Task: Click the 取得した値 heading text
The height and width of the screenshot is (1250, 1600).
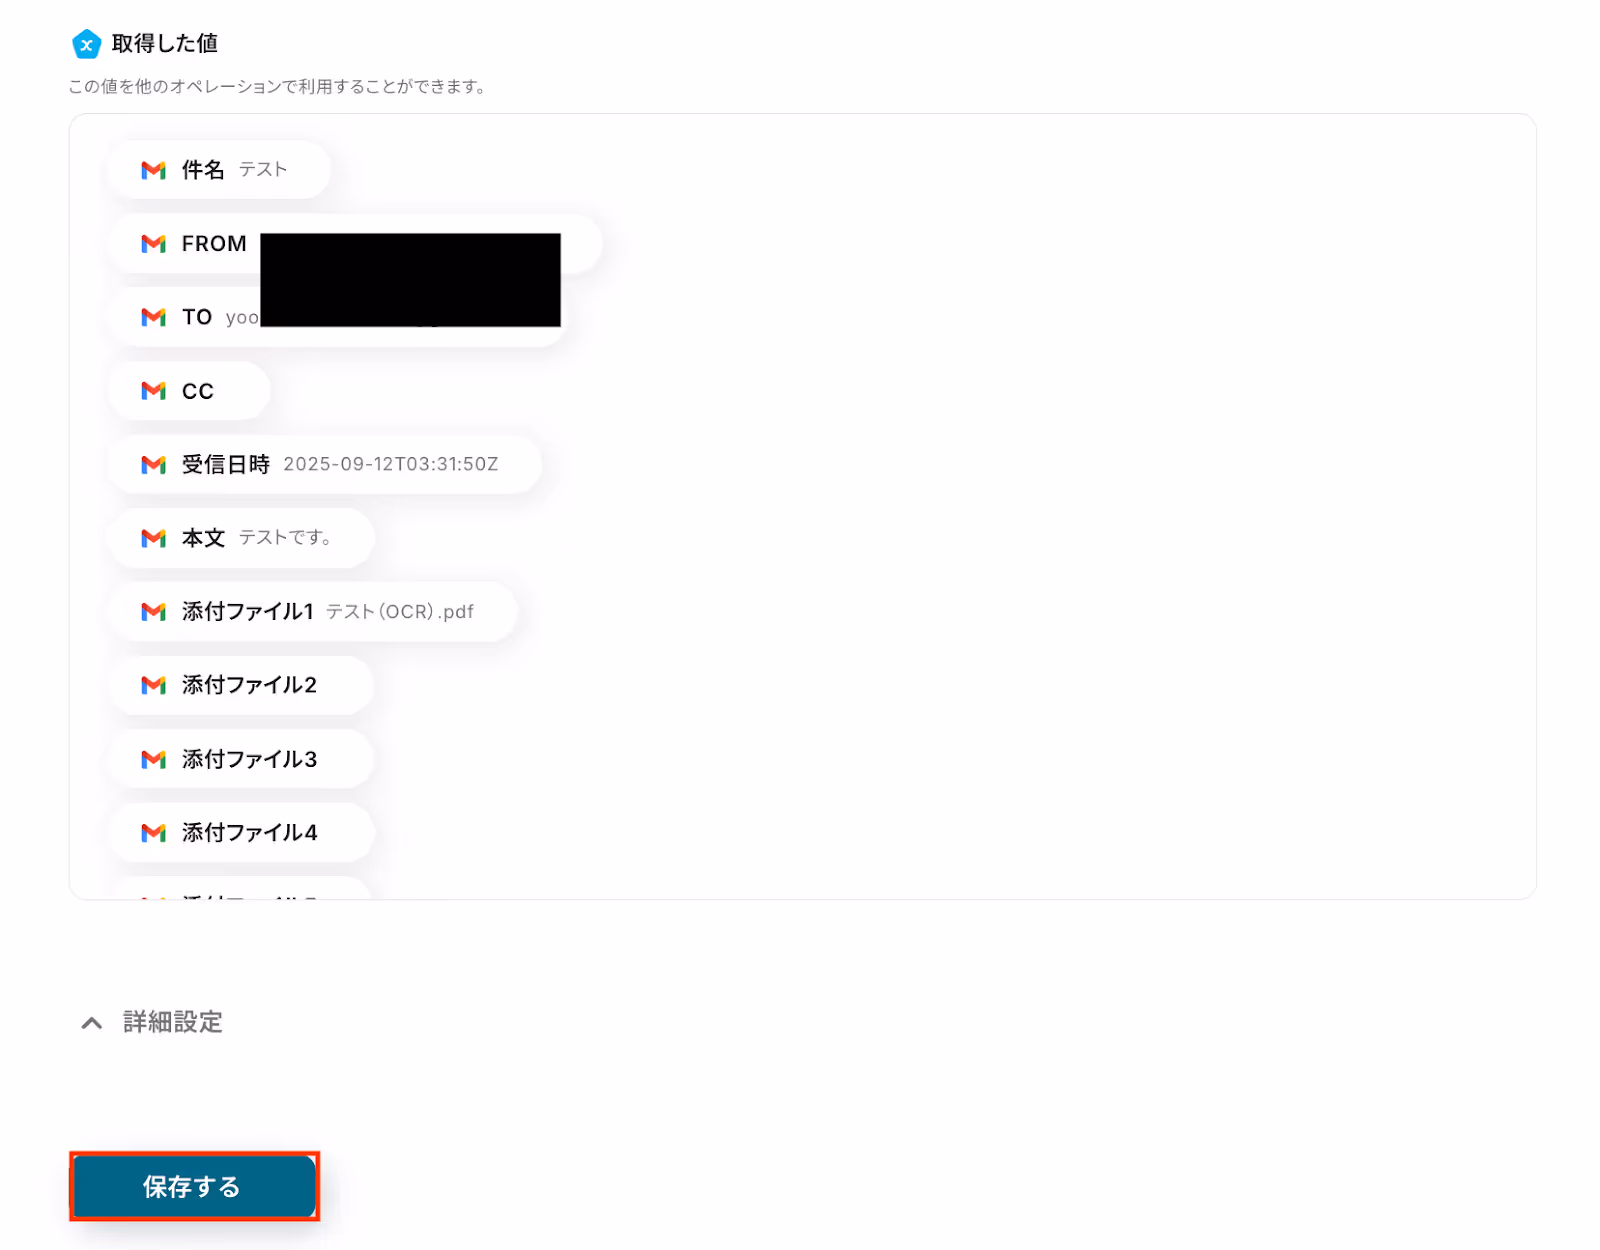Action: (165, 43)
